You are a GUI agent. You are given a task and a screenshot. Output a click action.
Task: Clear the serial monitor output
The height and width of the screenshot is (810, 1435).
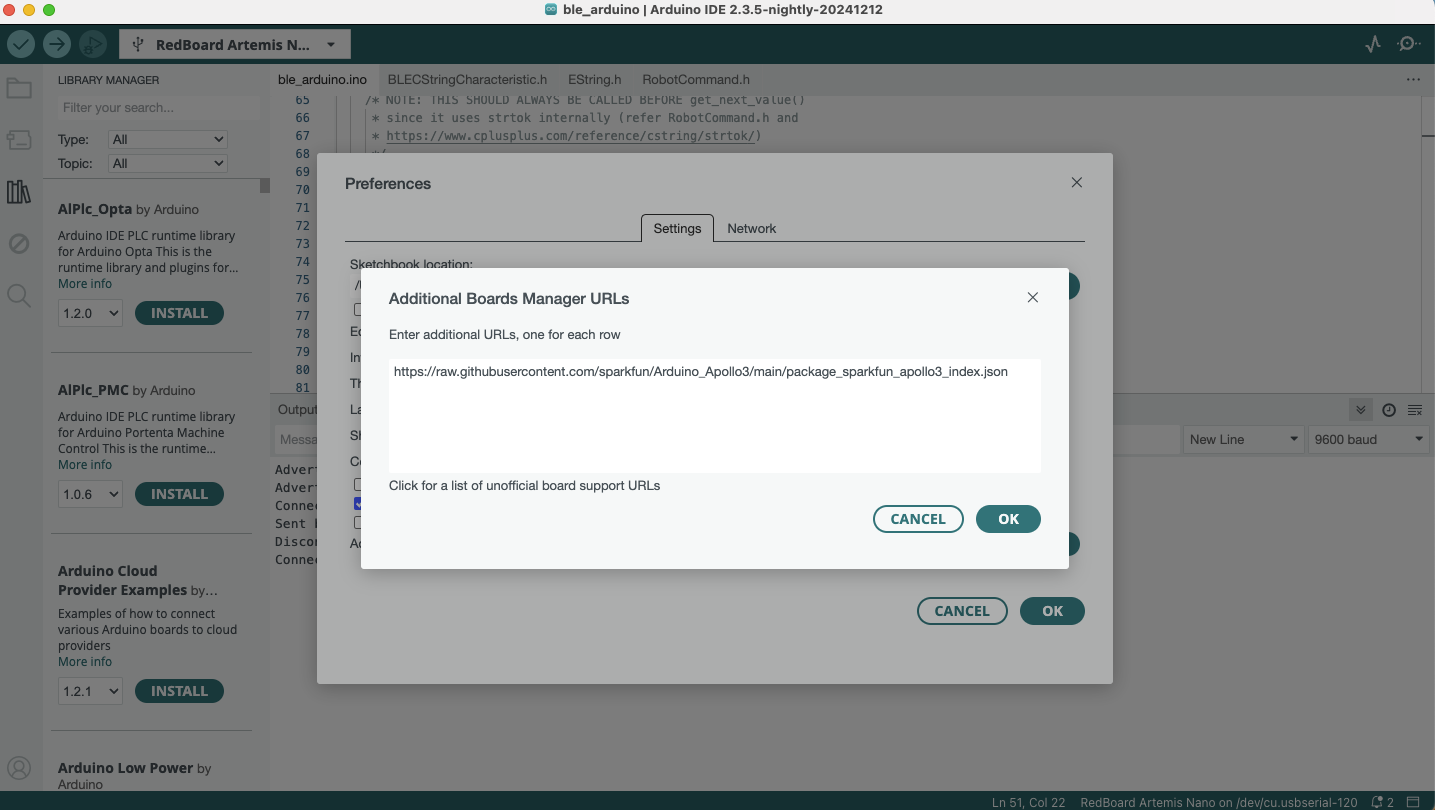(x=1414, y=410)
